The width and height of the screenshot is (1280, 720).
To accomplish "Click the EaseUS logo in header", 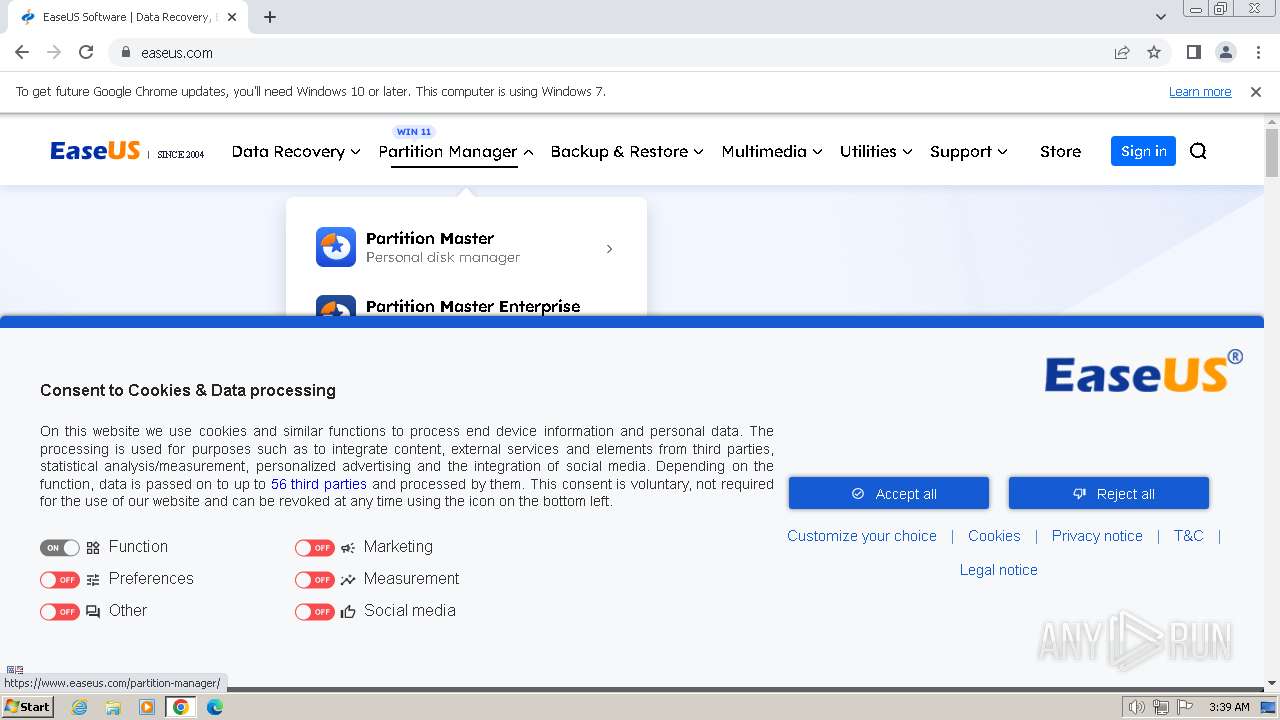I will click(95, 151).
